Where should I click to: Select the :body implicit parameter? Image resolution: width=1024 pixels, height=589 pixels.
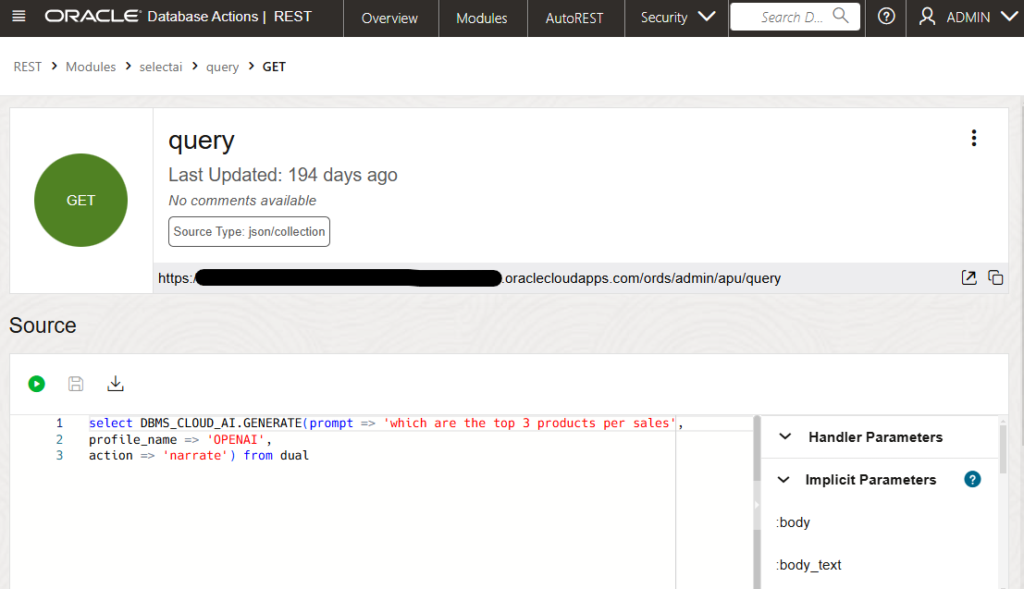(793, 522)
